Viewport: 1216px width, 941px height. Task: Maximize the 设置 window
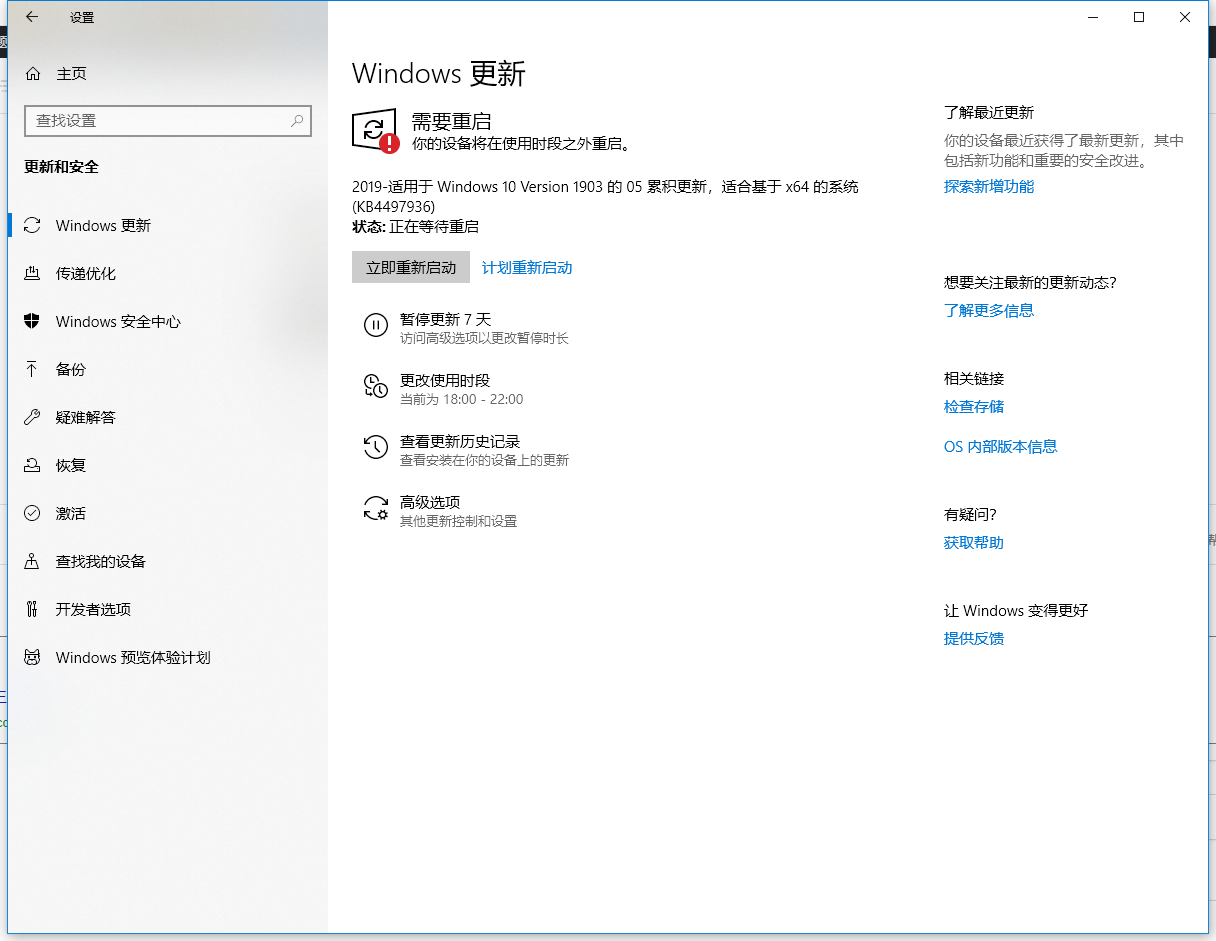(1139, 17)
